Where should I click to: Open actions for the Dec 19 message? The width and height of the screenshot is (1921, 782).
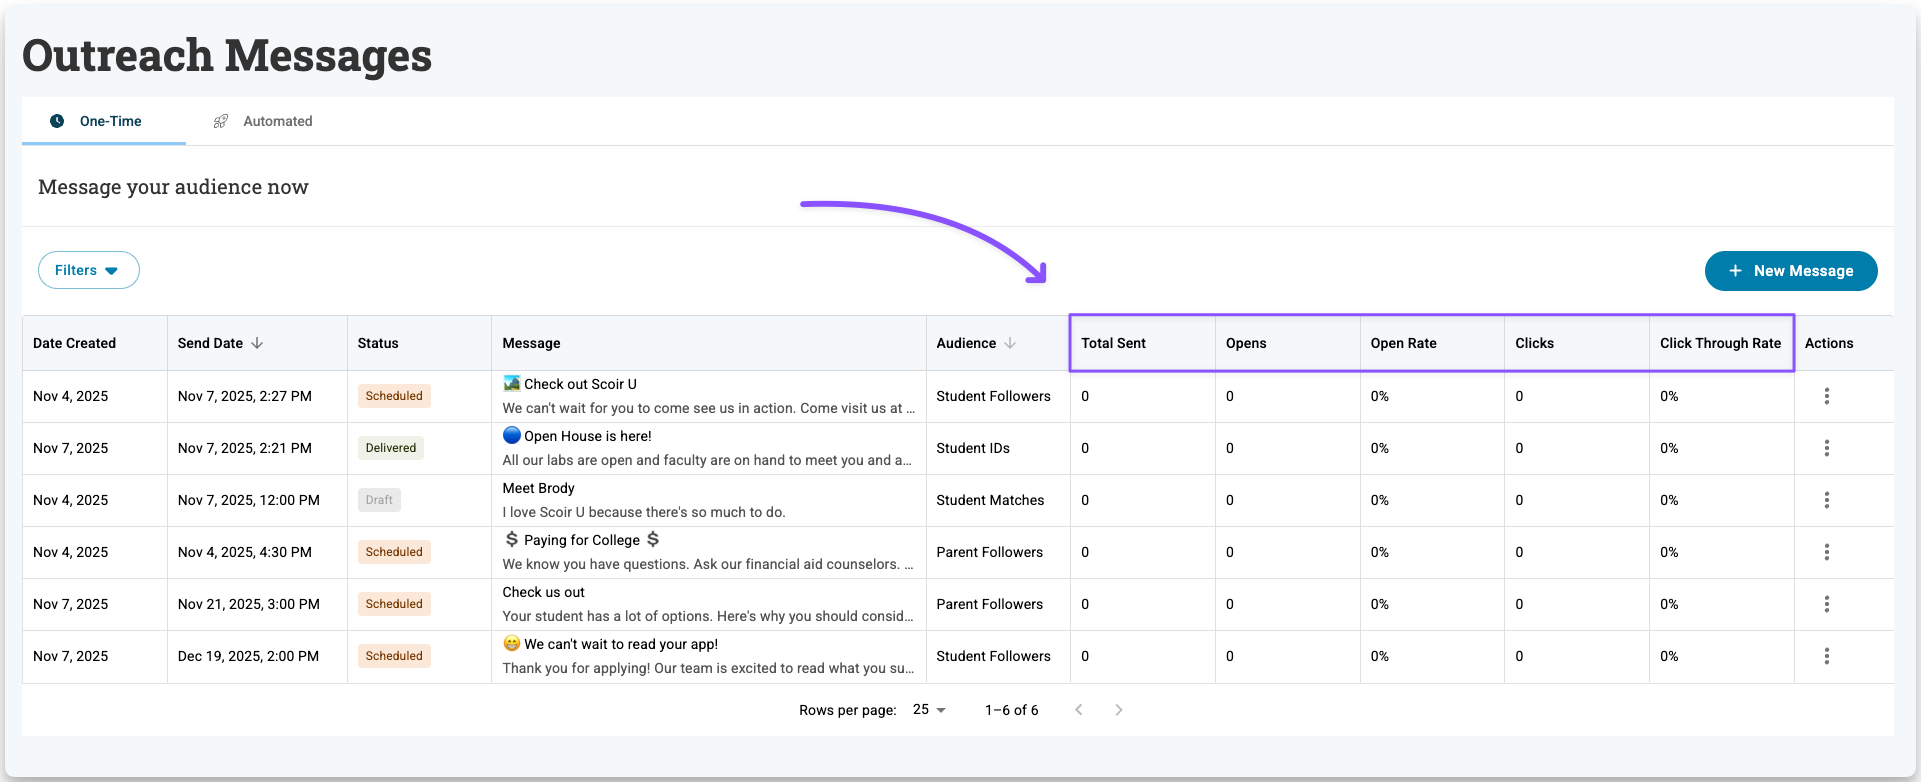[1826, 656]
